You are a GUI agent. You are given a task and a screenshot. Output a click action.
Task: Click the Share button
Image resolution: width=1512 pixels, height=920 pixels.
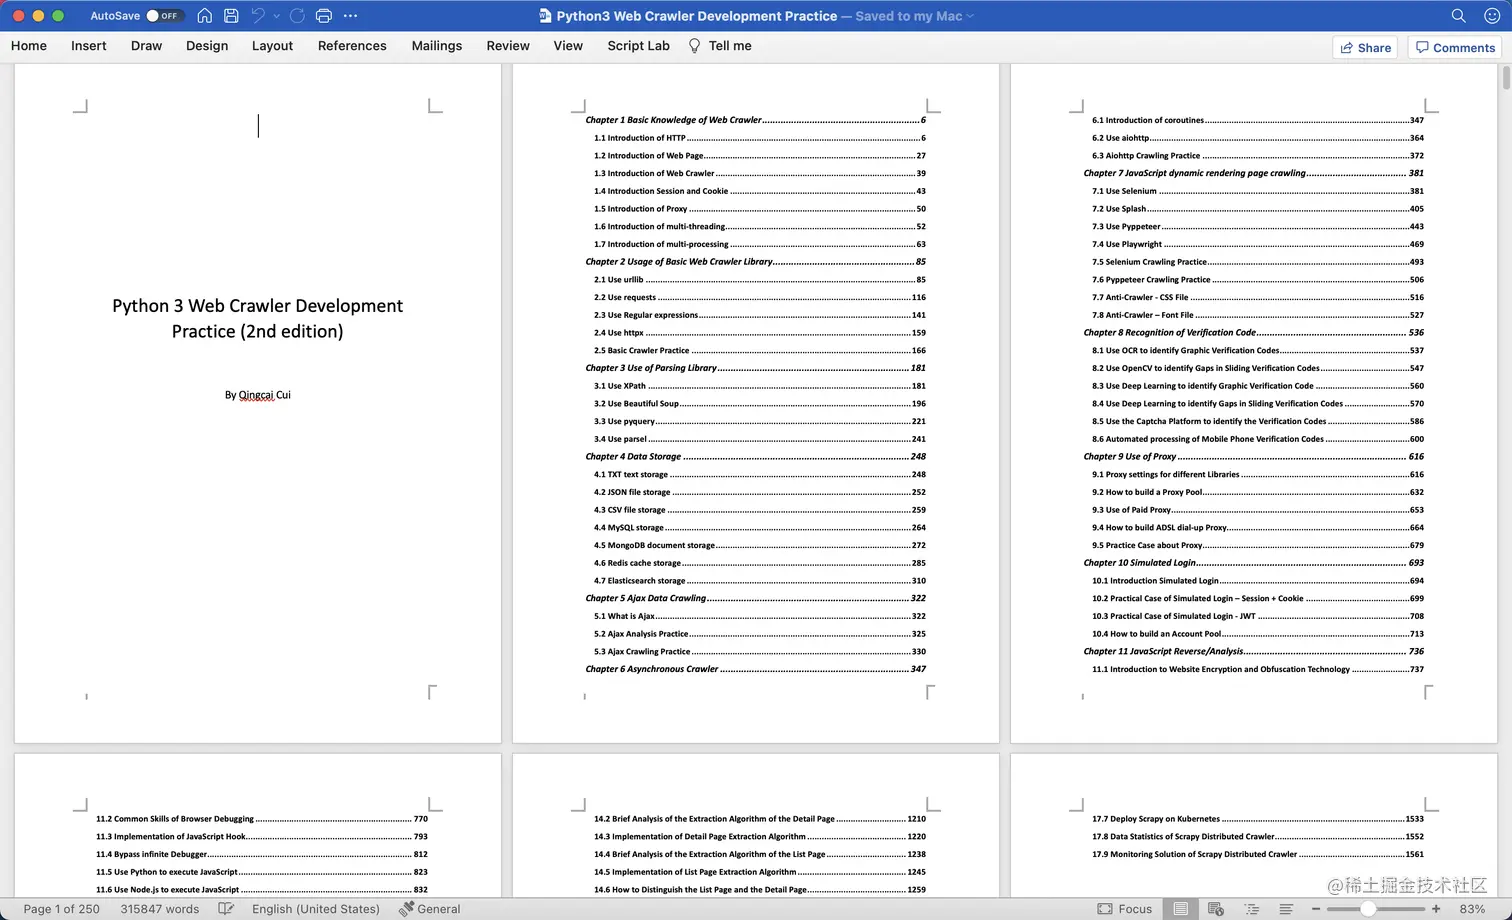(x=1365, y=47)
